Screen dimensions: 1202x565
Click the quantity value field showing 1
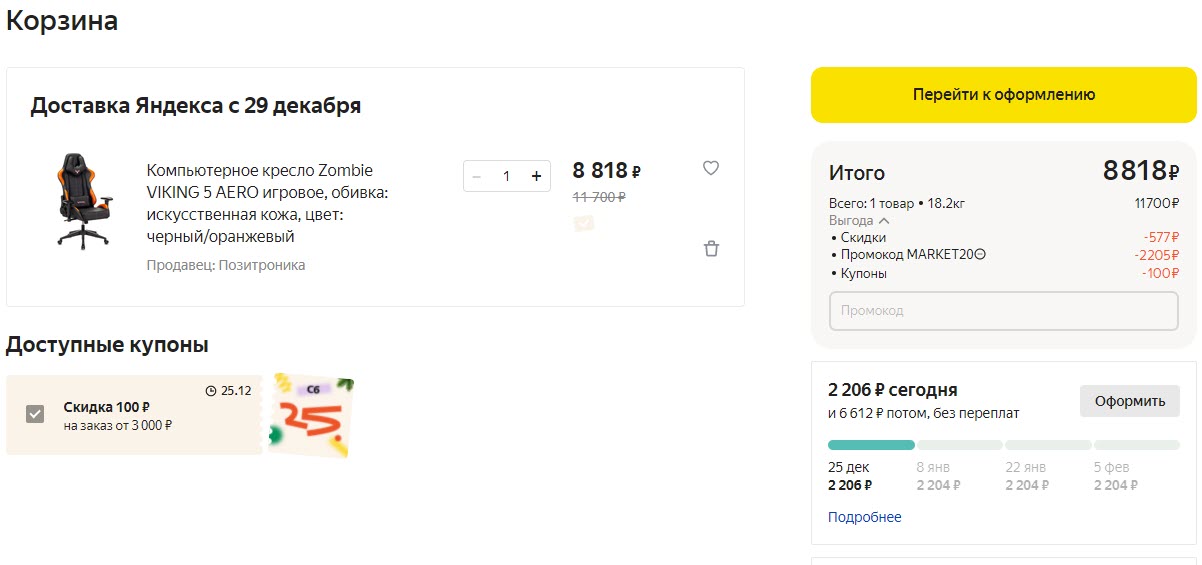point(506,176)
